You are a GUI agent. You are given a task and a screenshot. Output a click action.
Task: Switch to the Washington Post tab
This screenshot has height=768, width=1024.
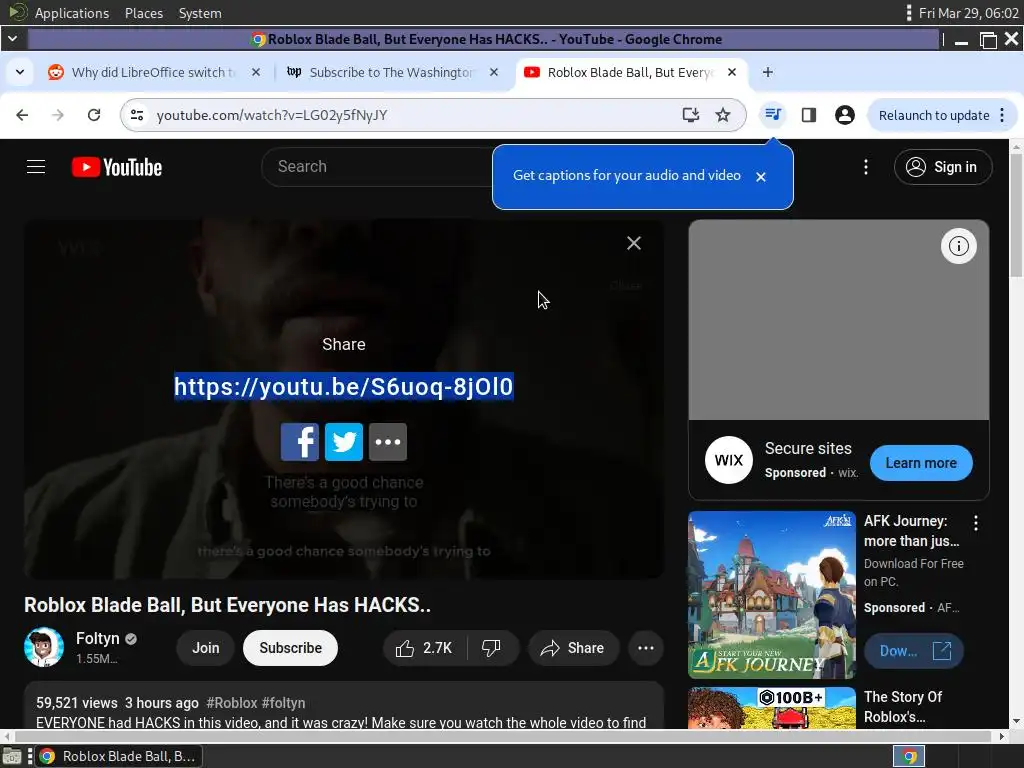pos(391,72)
